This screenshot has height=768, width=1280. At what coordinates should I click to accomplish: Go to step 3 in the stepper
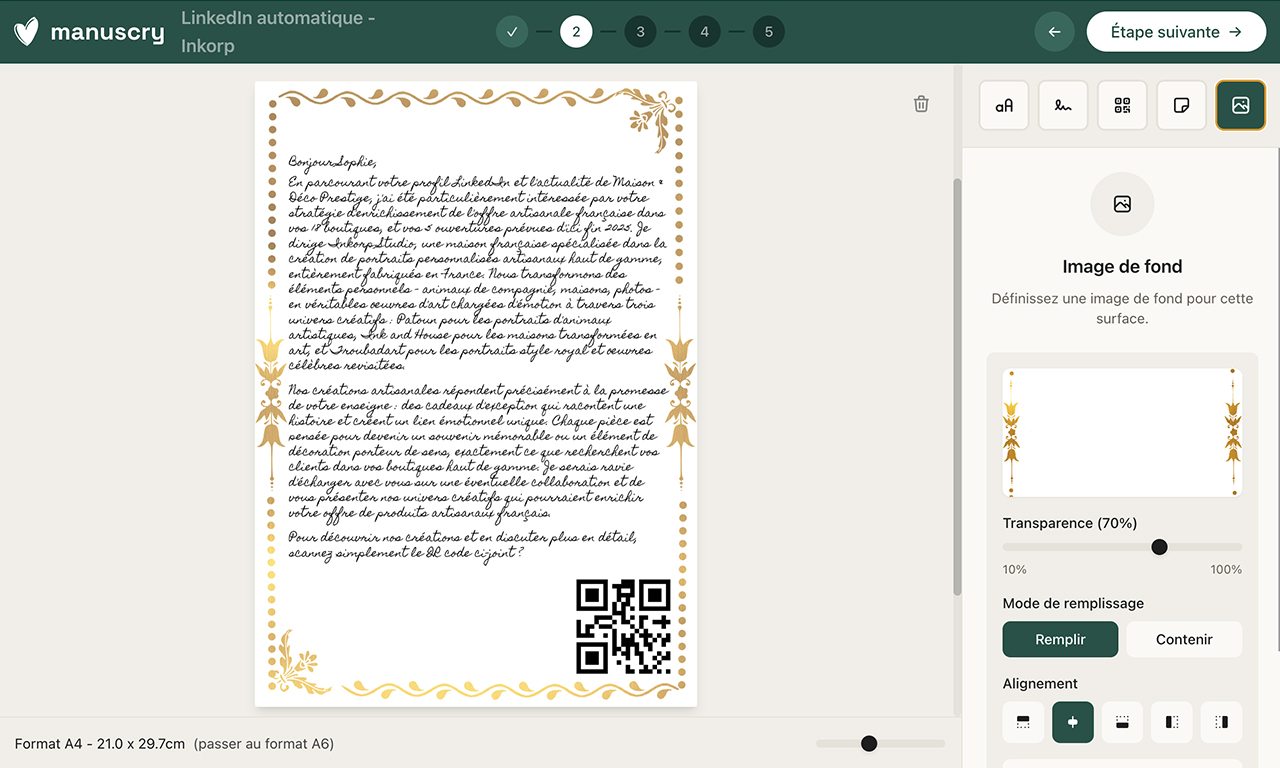pyautogui.click(x=640, y=32)
